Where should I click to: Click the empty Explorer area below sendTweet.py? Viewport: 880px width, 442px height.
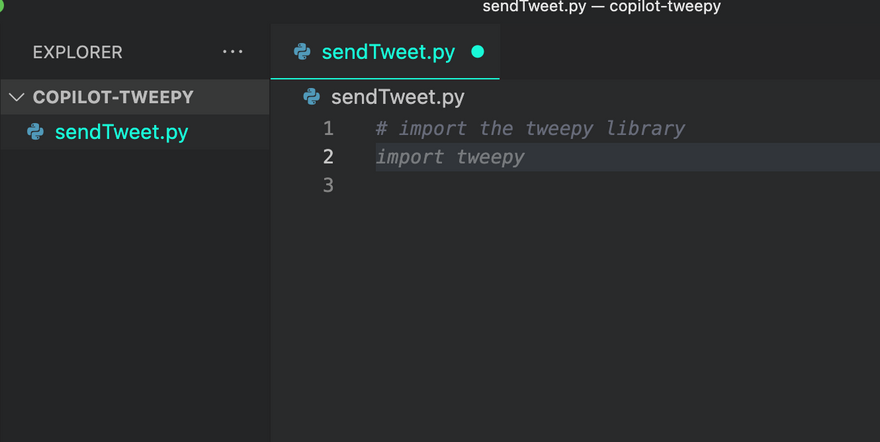135,300
